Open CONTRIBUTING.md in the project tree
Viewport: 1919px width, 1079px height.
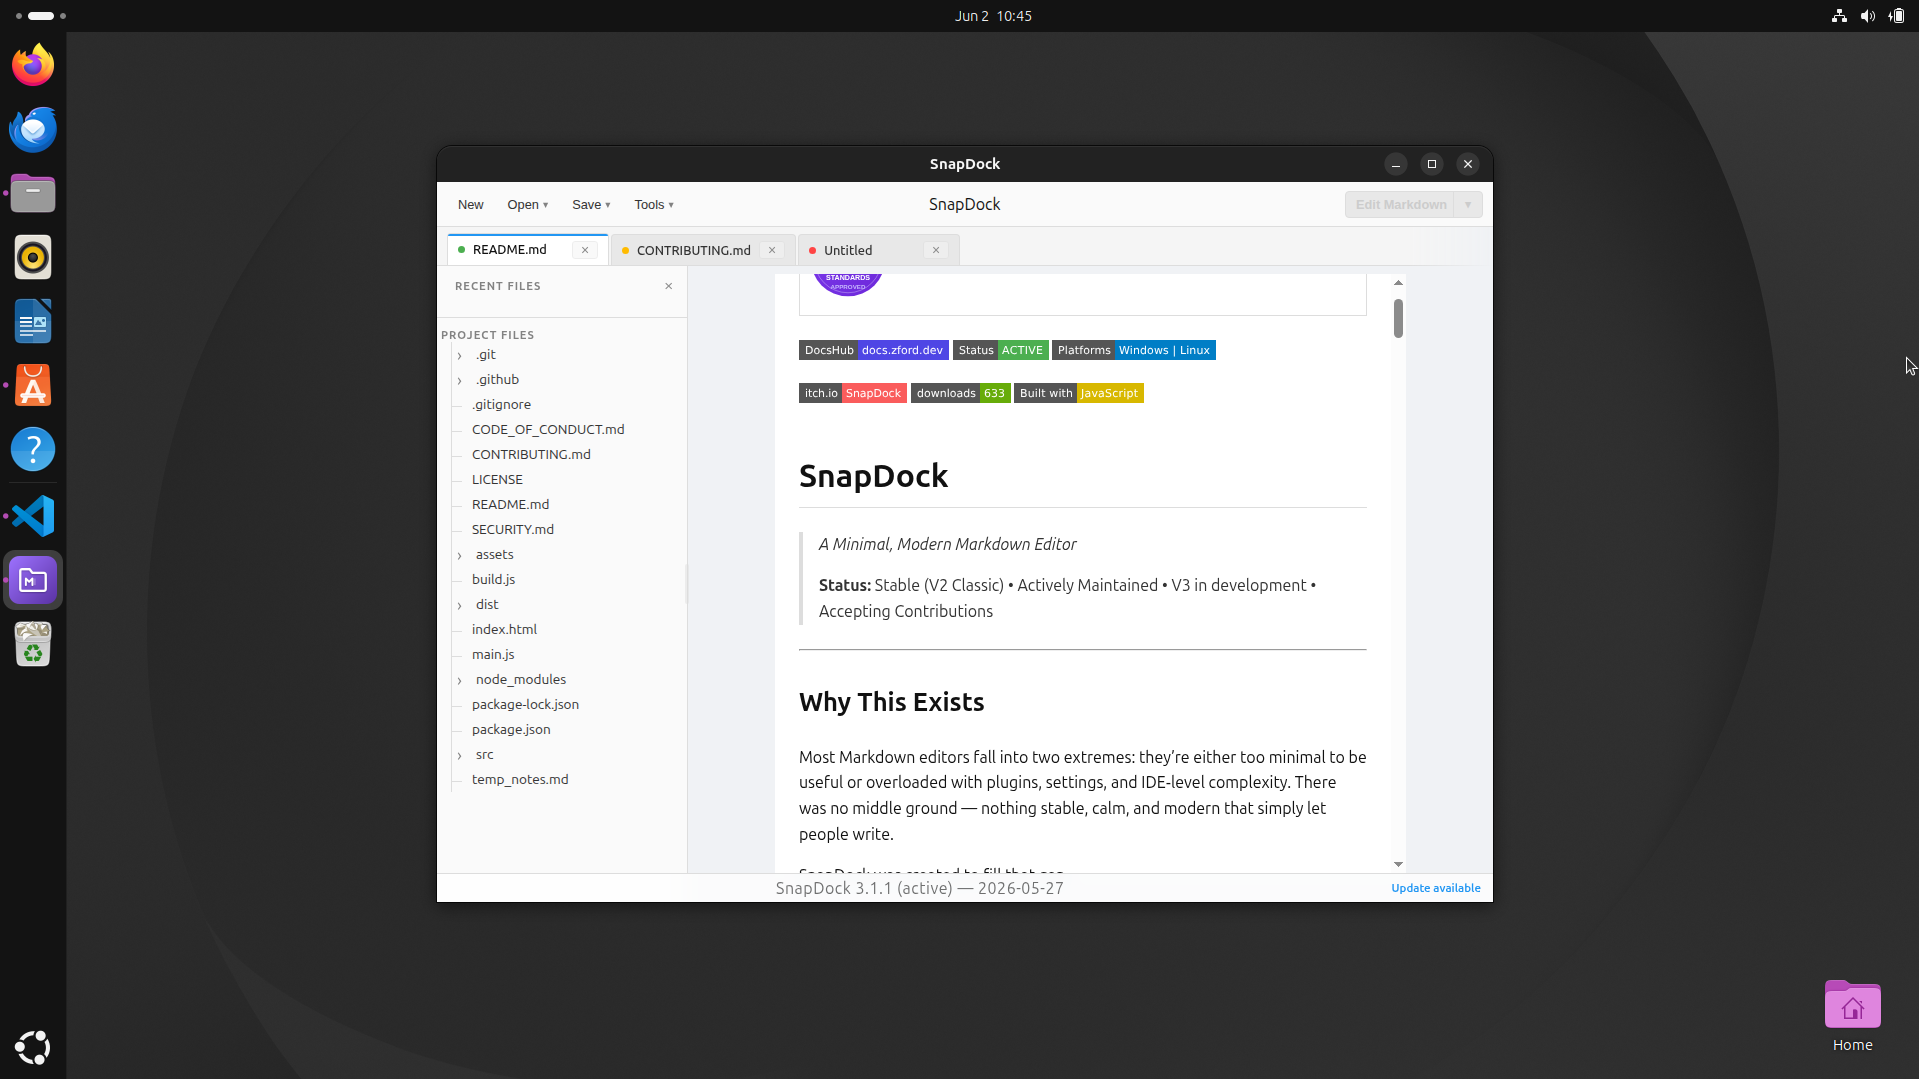pos(531,455)
